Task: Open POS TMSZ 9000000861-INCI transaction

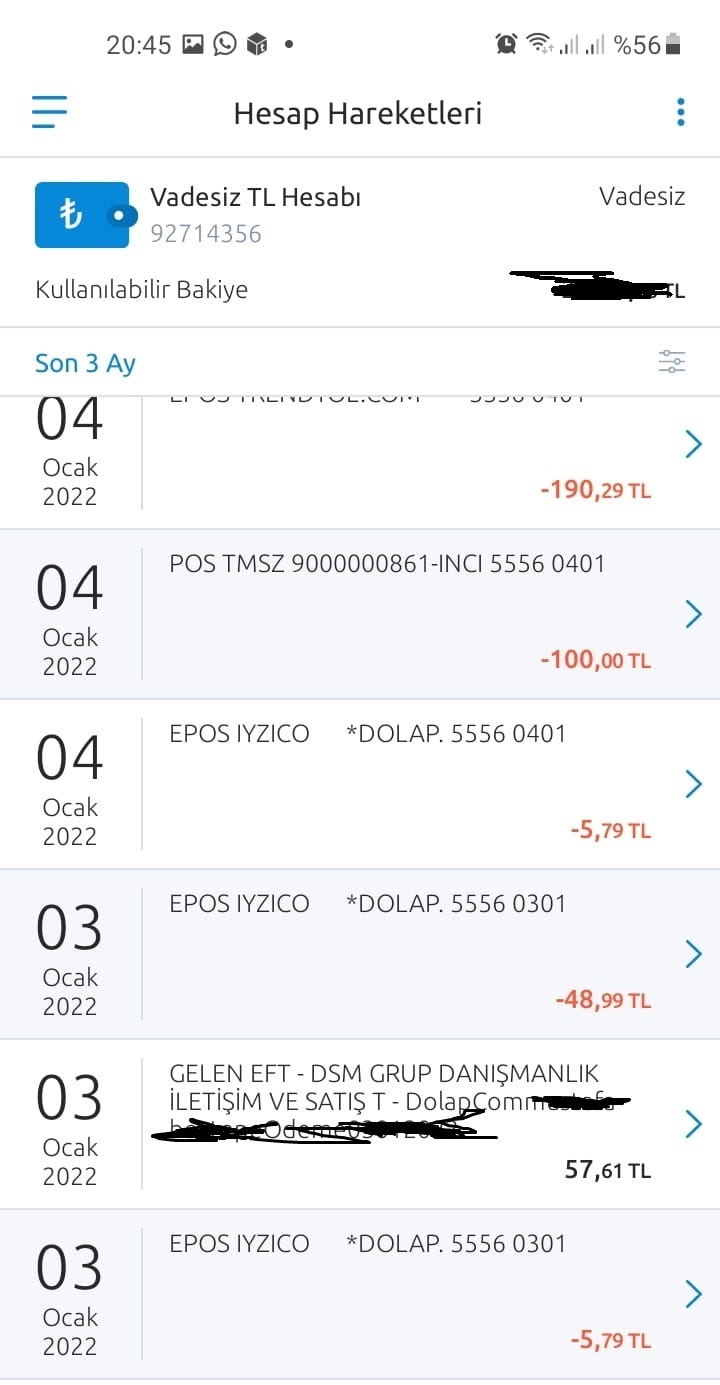Action: [x=360, y=614]
